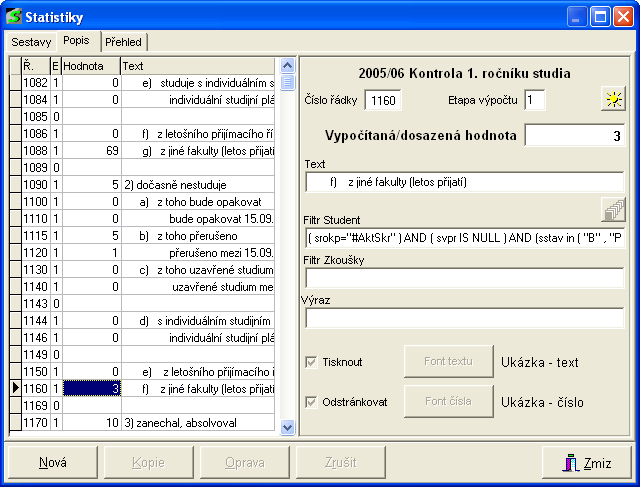Click the 'Ukázka - text' sample label
Image resolution: width=640 pixels, height=487 pixels.
[540, 362]
